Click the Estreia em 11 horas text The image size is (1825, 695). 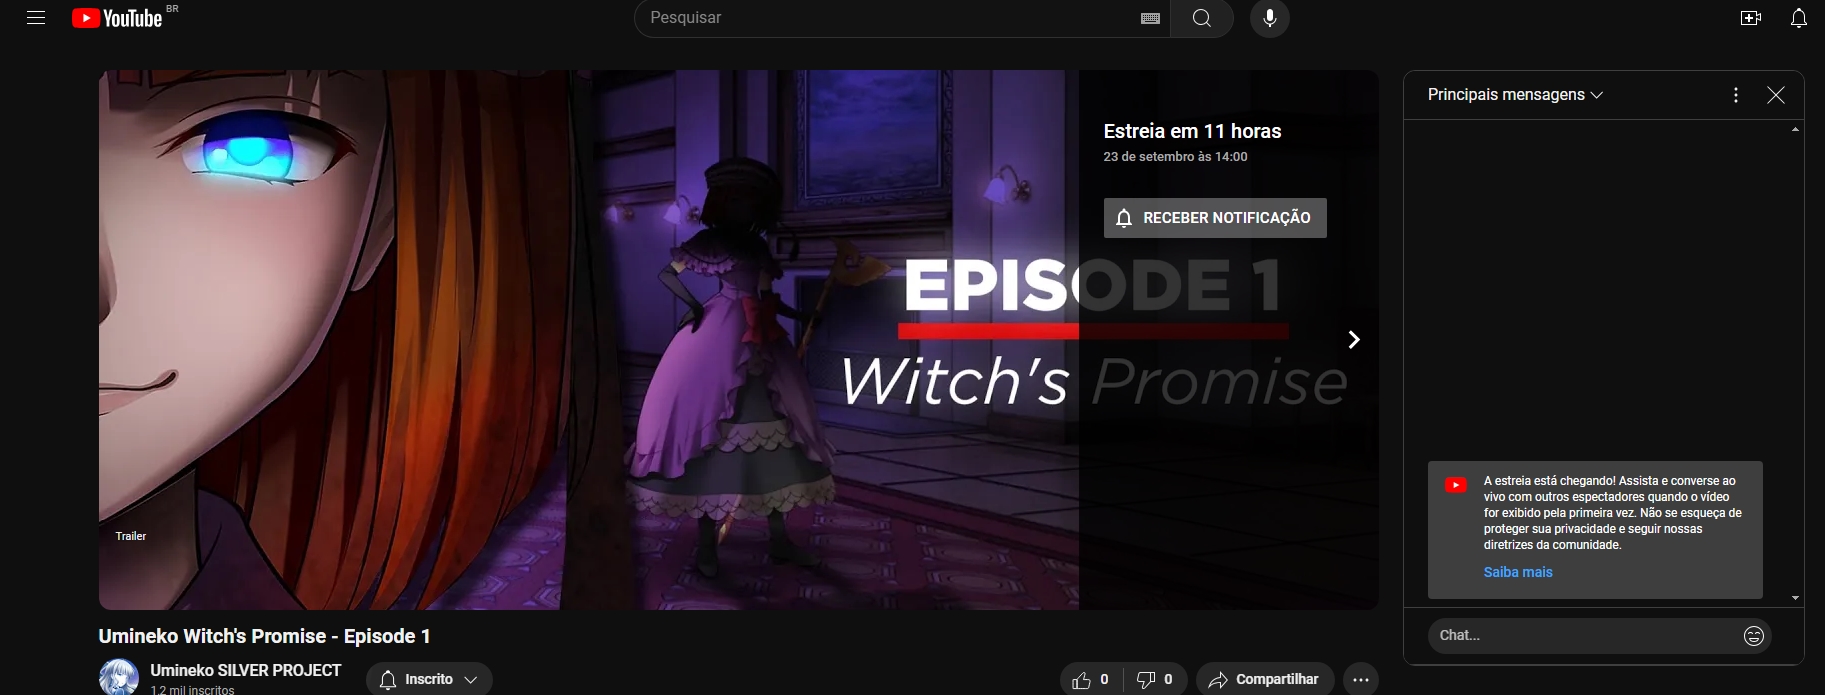[x=1192, y=131]
